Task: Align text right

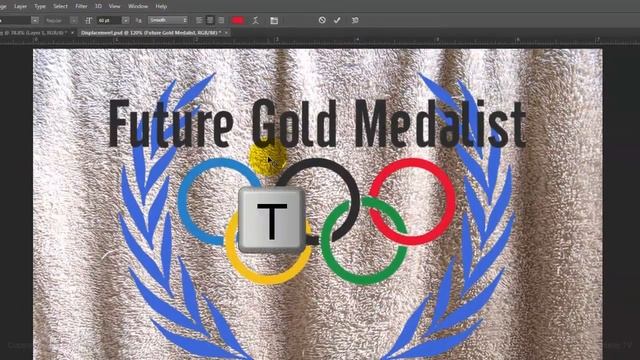Action: coord(221,20)
